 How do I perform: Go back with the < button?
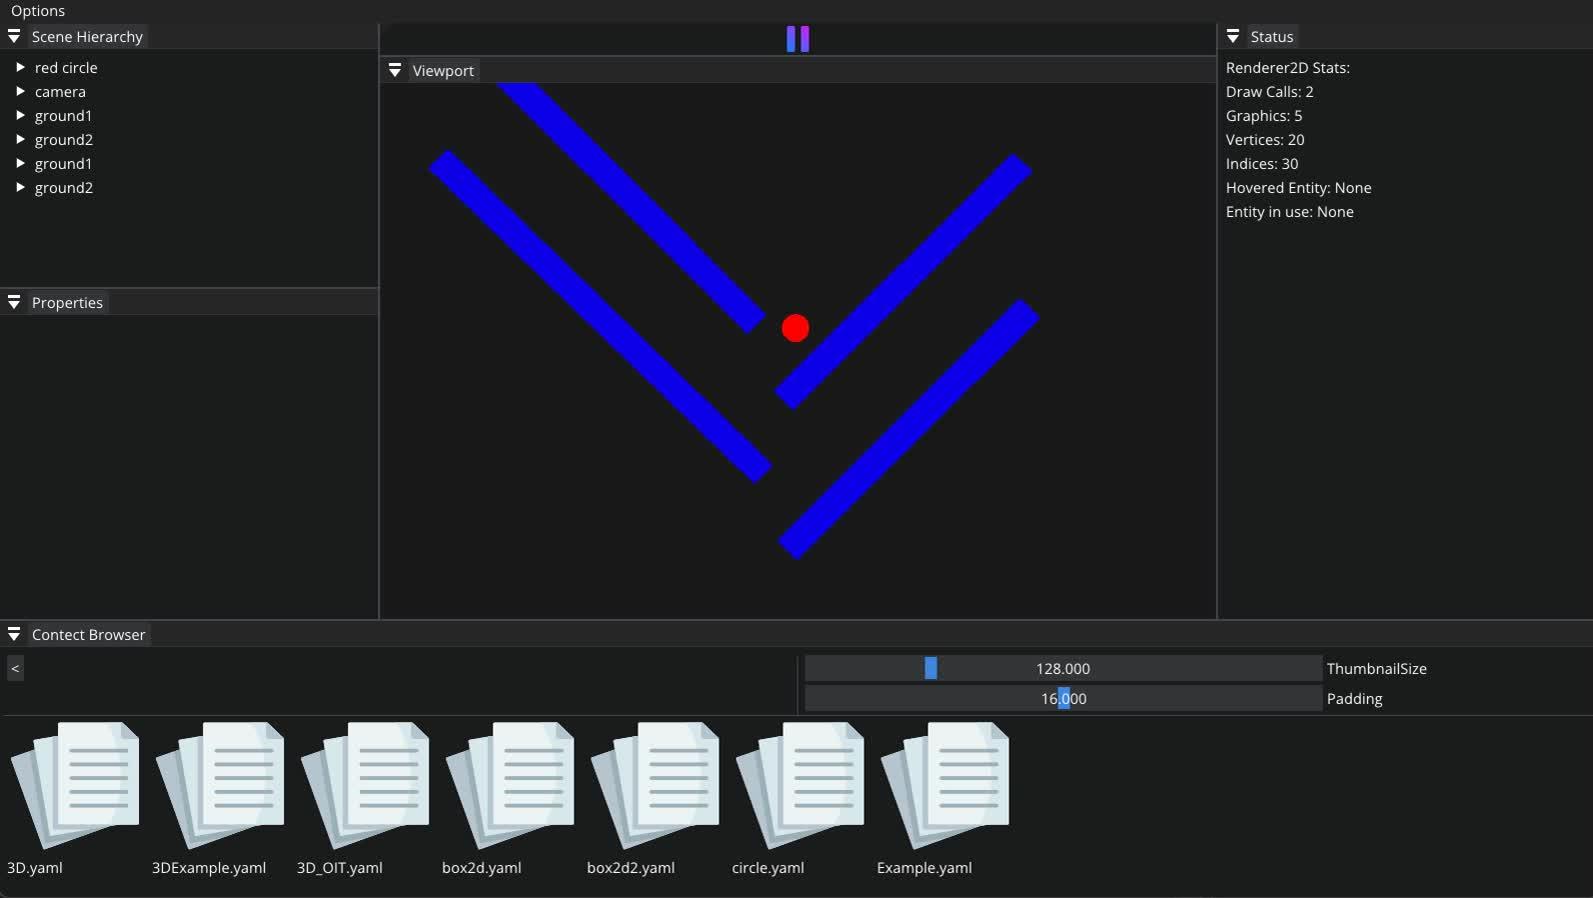(15, 668)
